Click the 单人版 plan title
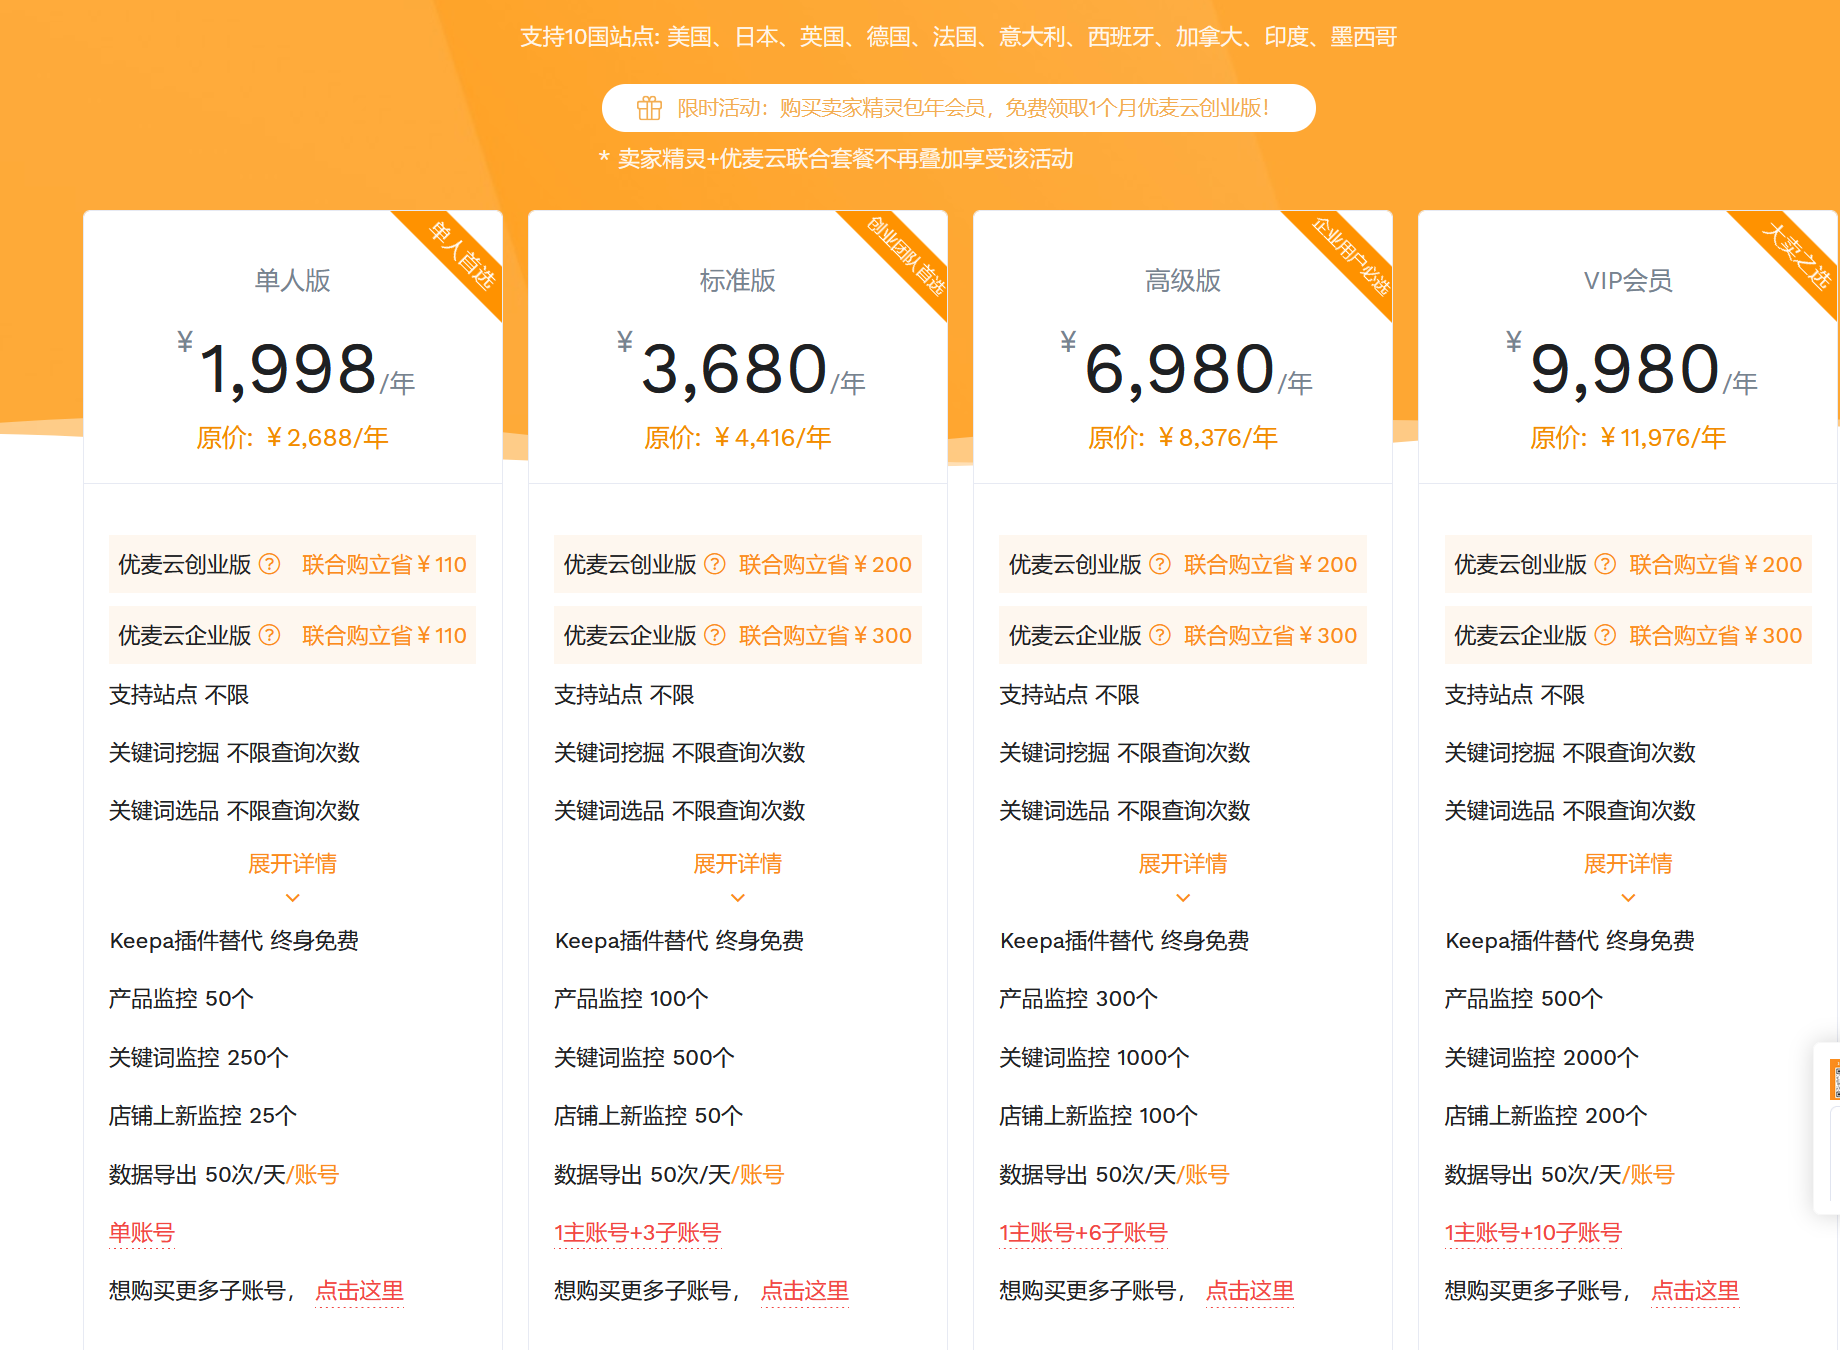This screenshot has width=1840, height=1350. (293, 281)
